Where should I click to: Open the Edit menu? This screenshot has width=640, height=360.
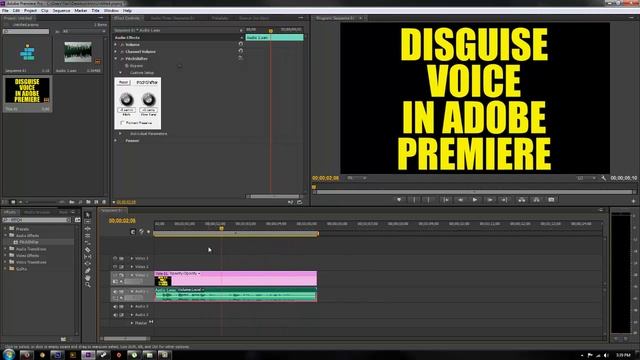point(16,11)
